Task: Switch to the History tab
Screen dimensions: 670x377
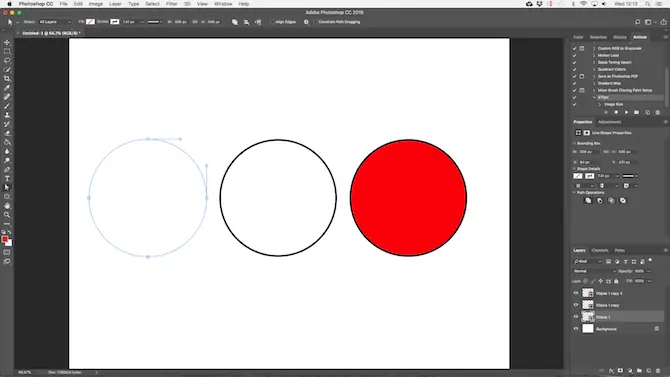Action: click(x=620, y=37)
